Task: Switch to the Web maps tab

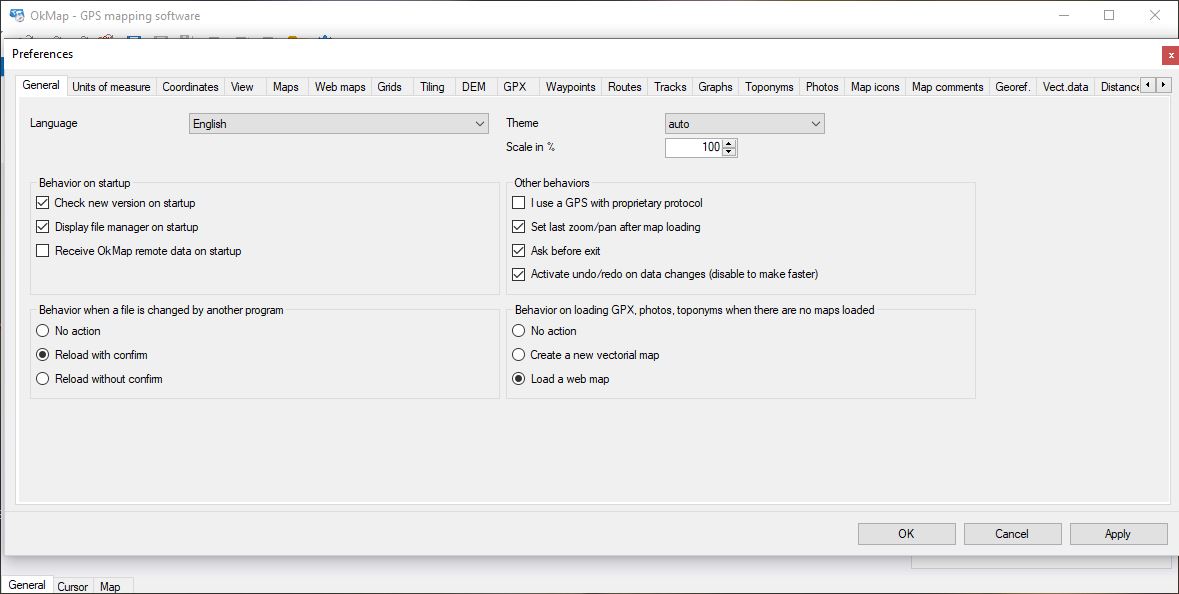Action: click(x=340, y=87)
